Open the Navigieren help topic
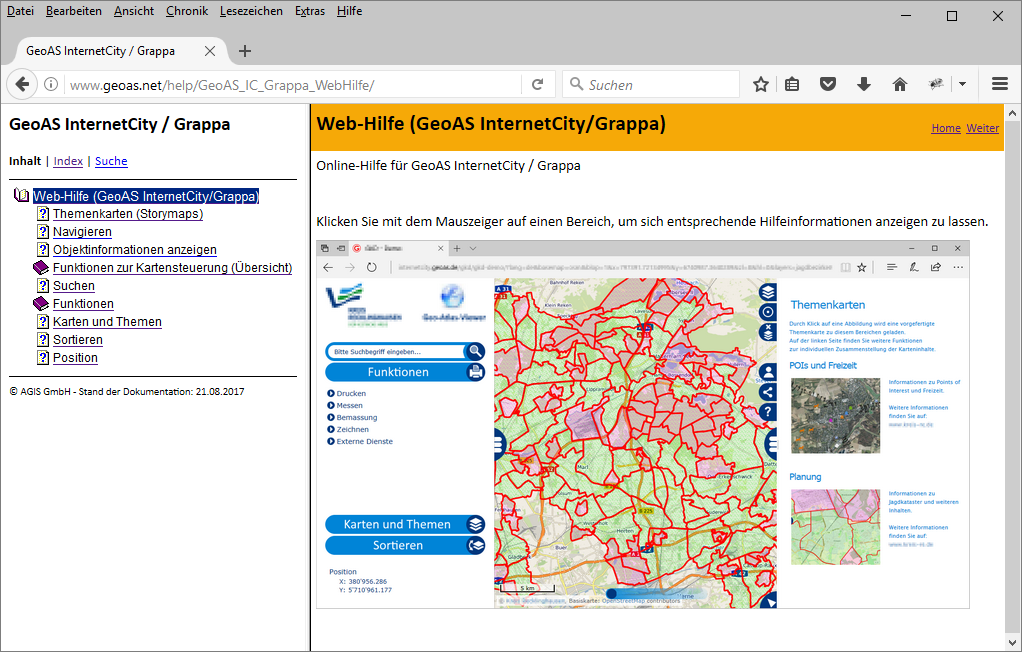 pyautogui.click(x=82, y=232)
